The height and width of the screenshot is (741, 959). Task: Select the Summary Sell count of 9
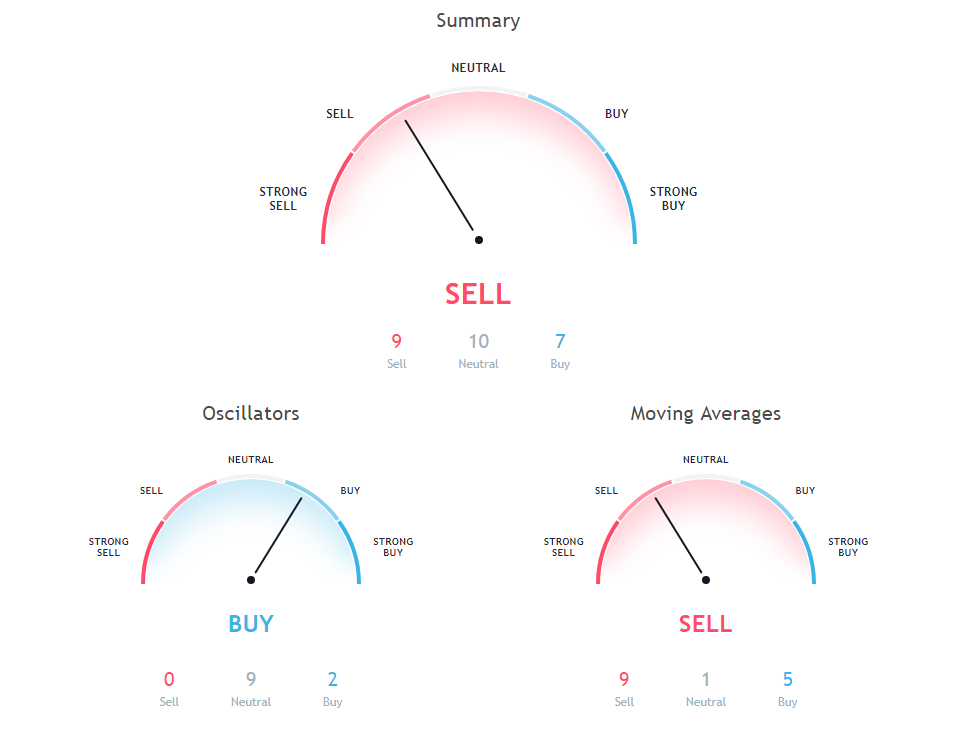[x=397, y=342]
